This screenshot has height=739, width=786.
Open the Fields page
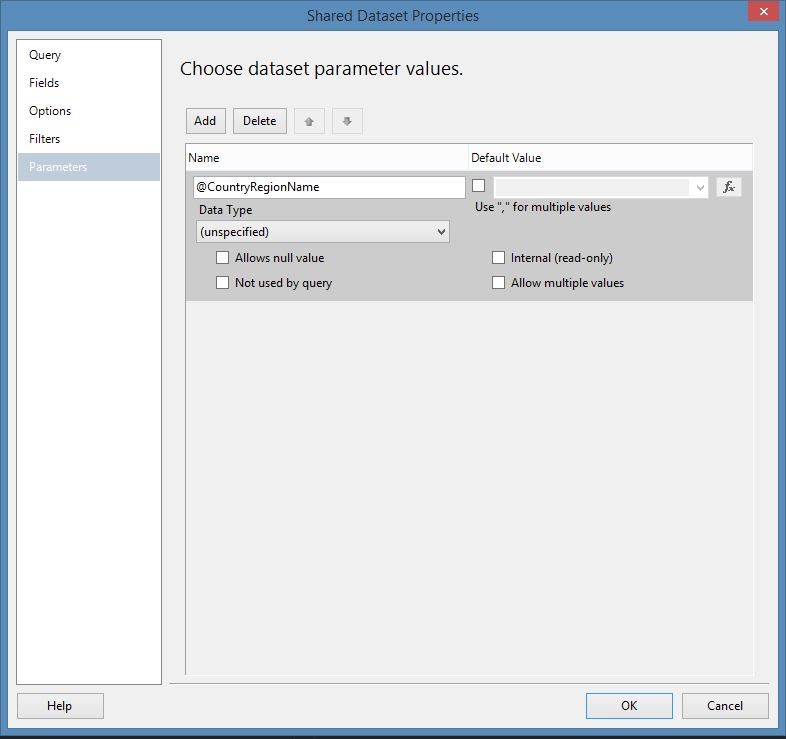[44, 83]
